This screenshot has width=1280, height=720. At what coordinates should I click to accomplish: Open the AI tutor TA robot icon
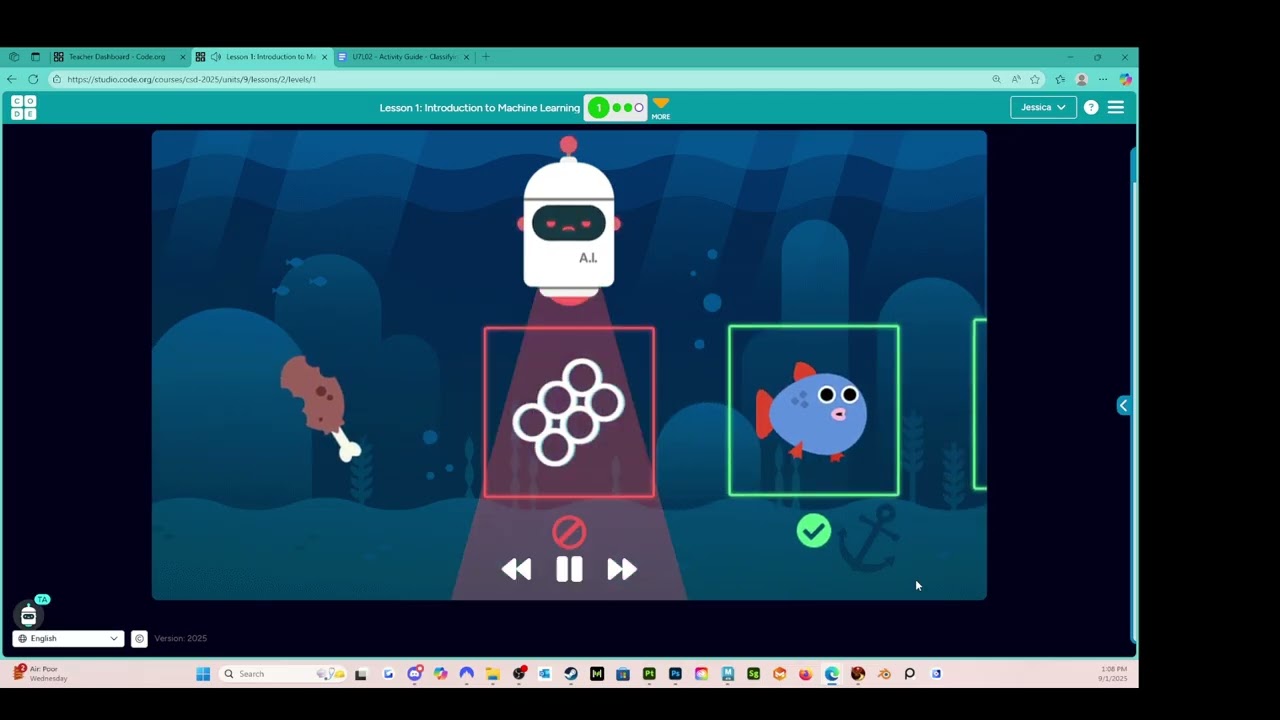(x=28, y=614)
